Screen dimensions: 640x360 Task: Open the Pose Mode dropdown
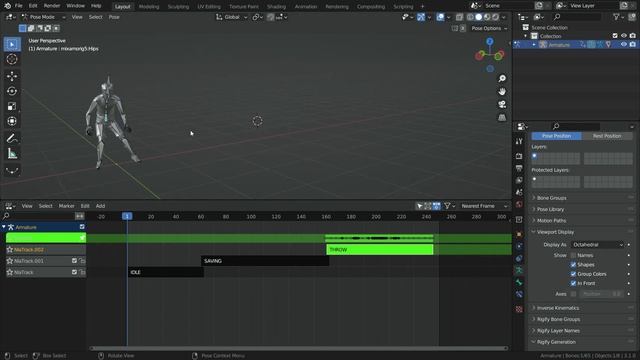point(44,17)
